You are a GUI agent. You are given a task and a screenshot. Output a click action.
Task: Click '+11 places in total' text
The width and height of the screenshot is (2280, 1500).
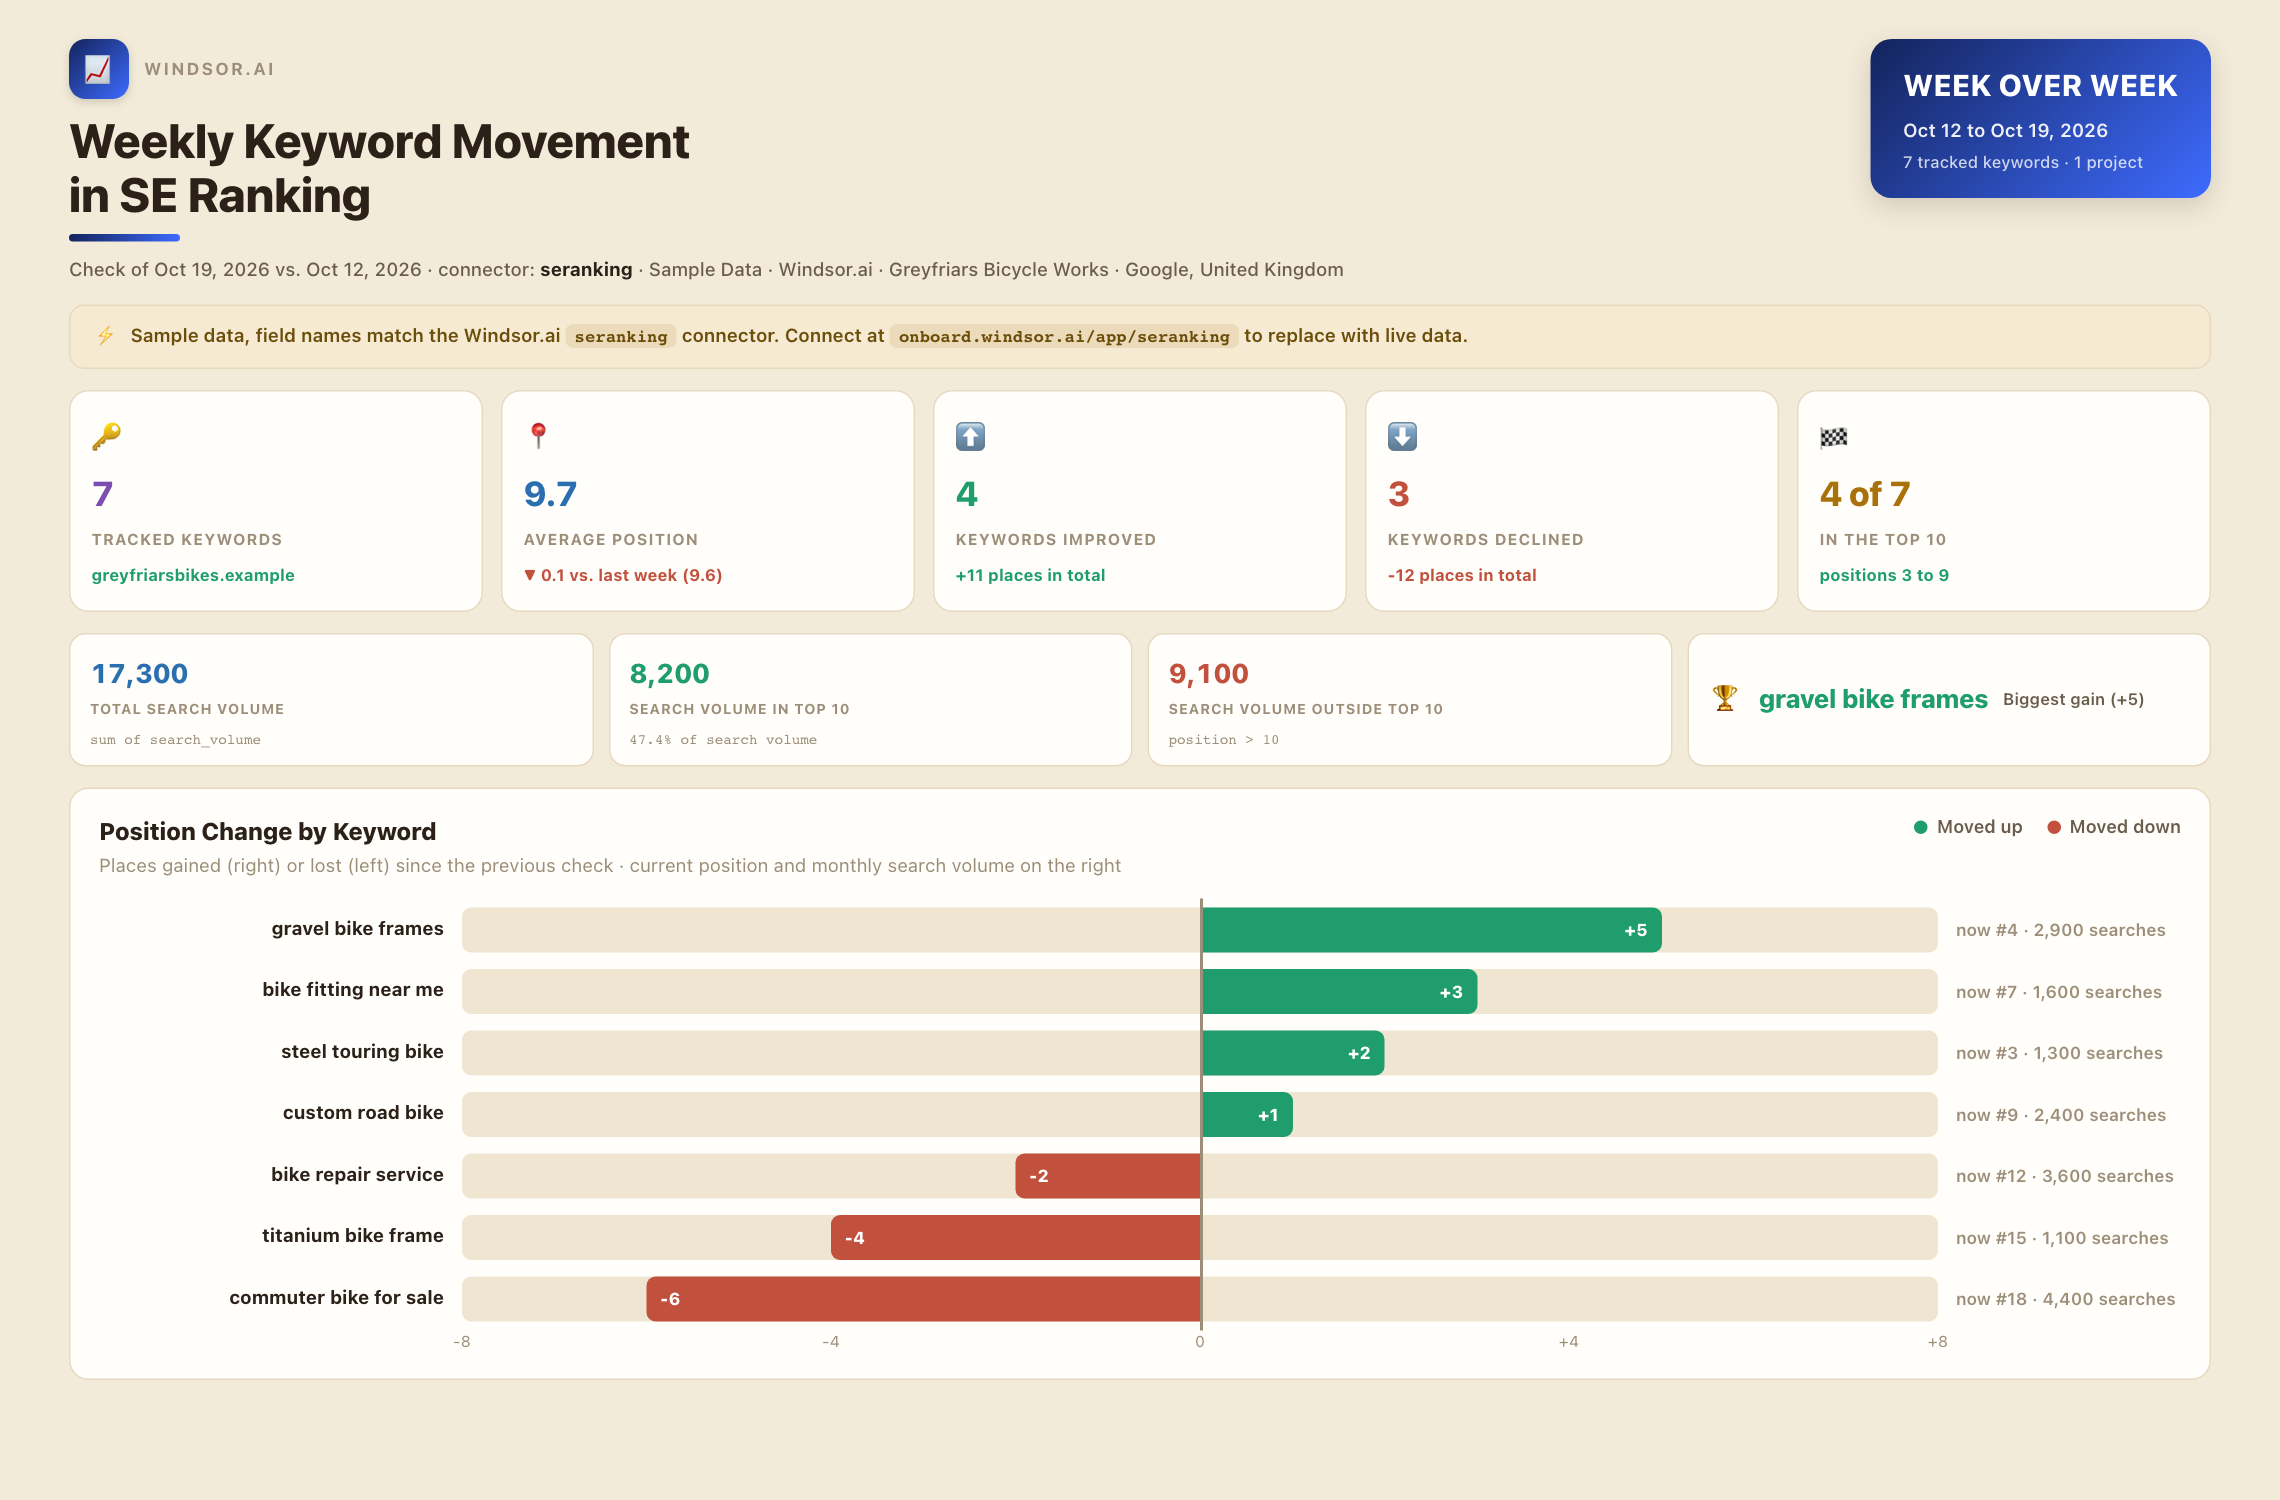tap(1030, 575)
